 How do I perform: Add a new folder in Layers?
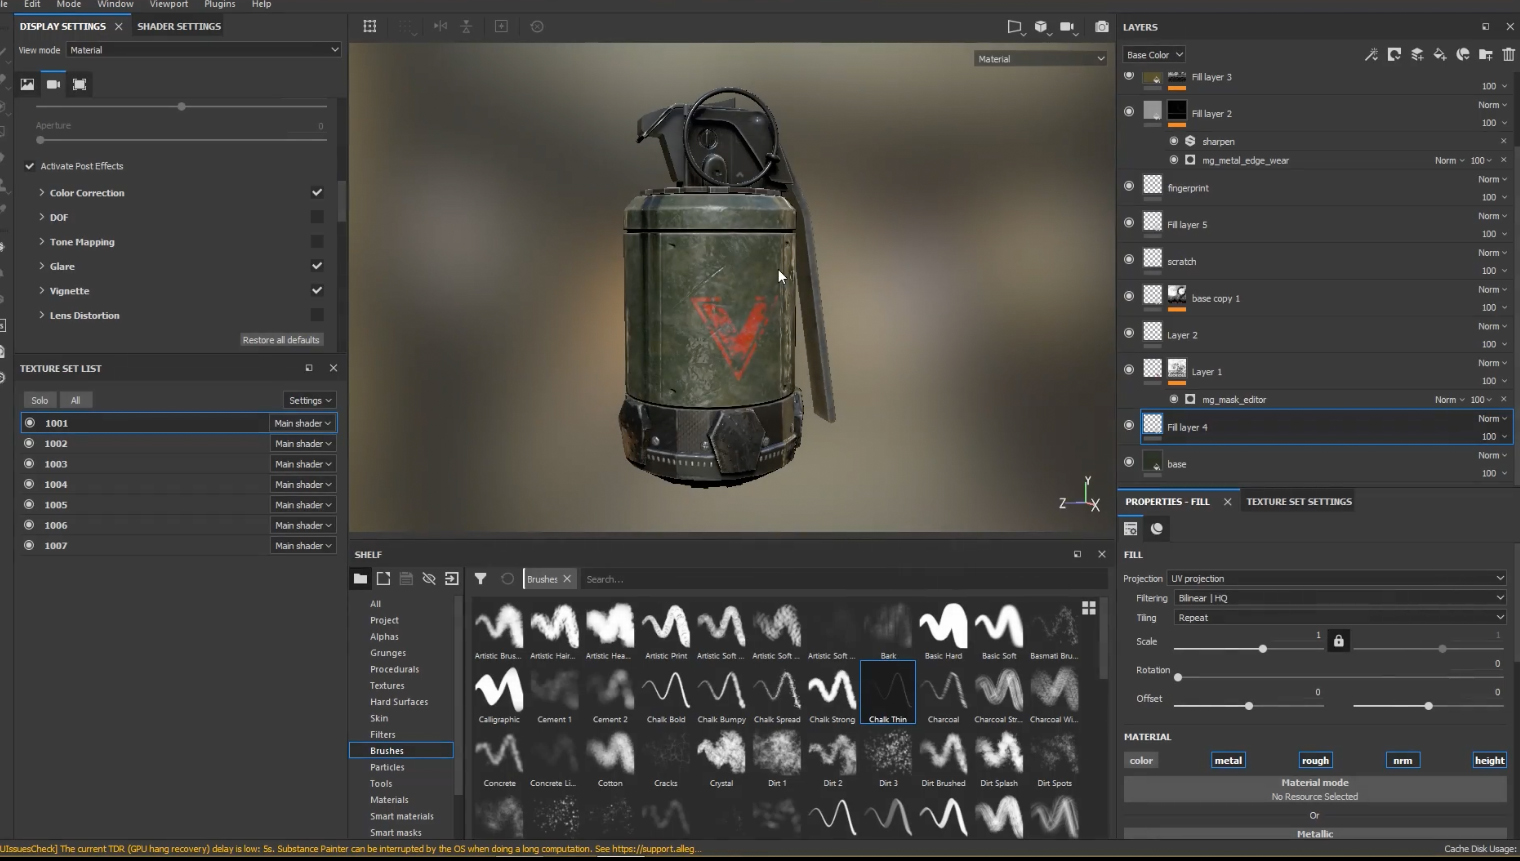coord(1486,55)
